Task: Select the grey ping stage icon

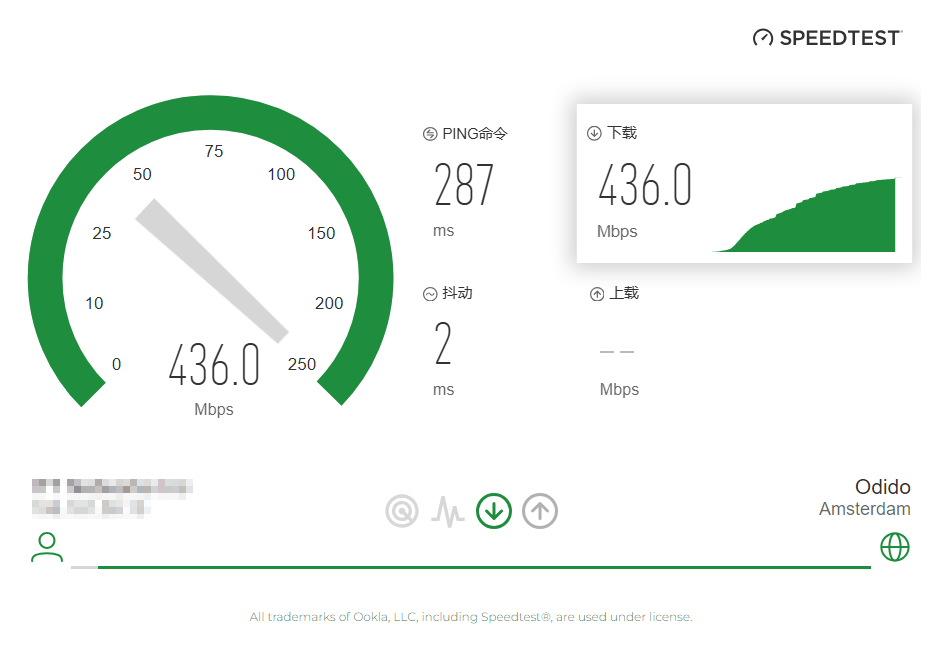Action: coord(402,511)
